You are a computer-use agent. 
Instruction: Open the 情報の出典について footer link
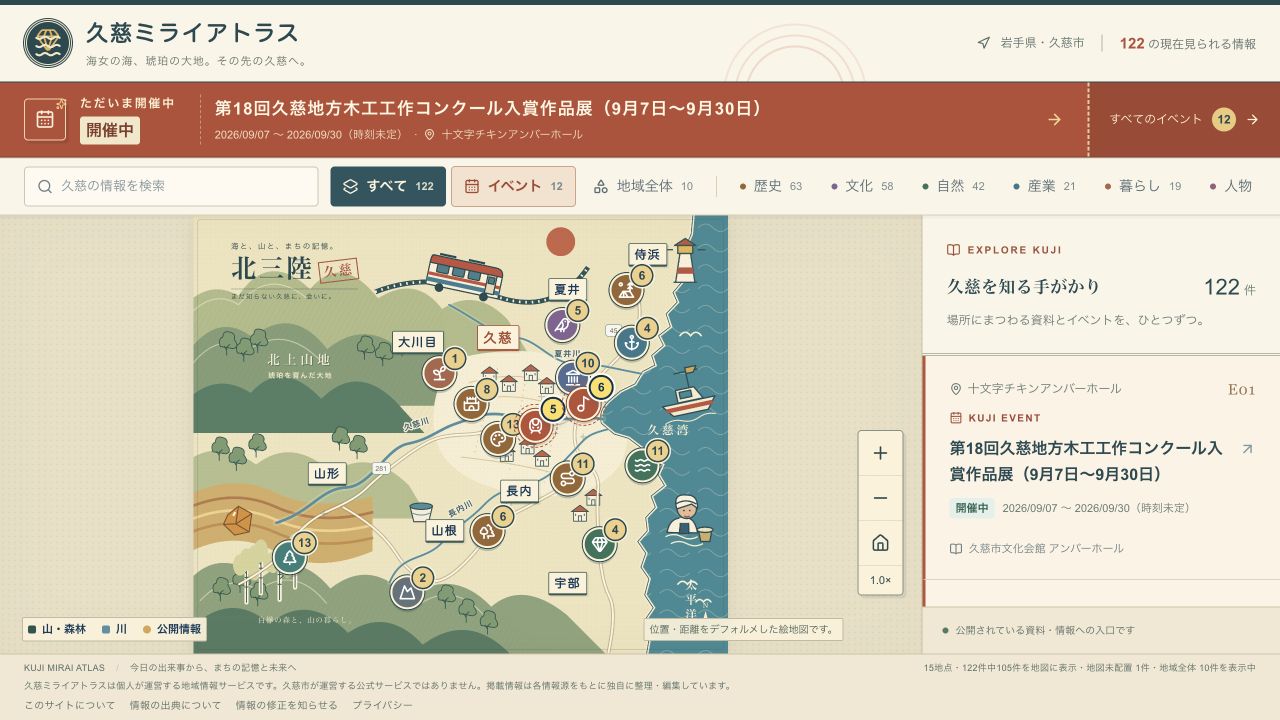(175, 705)
